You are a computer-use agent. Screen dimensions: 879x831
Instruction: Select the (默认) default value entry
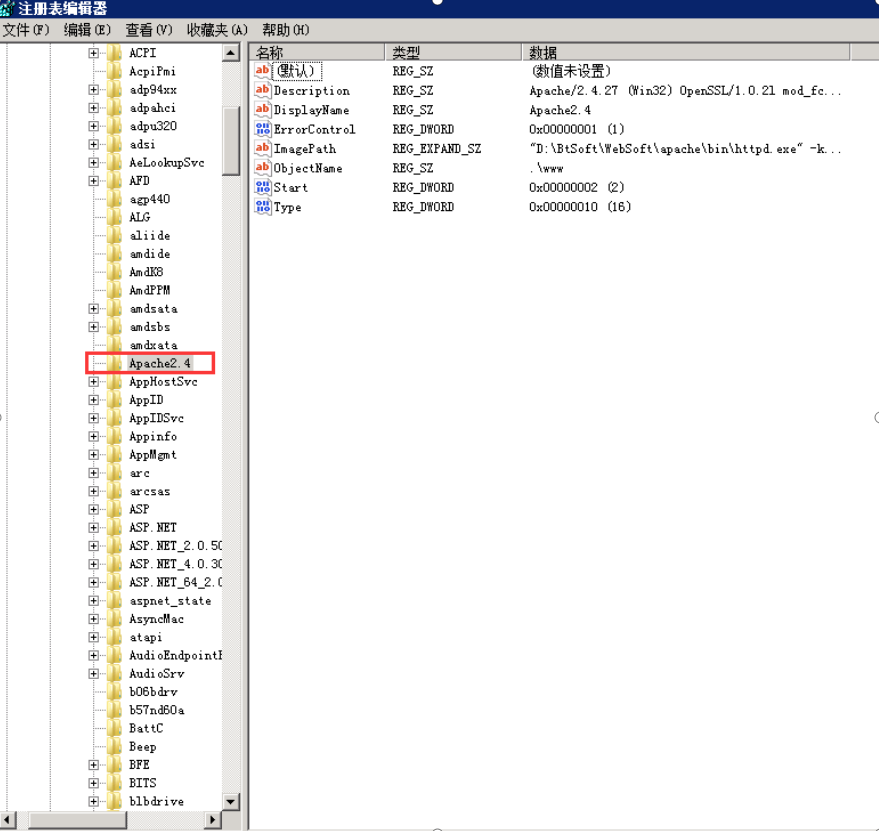pyautogui.click(x=297, y=71)
